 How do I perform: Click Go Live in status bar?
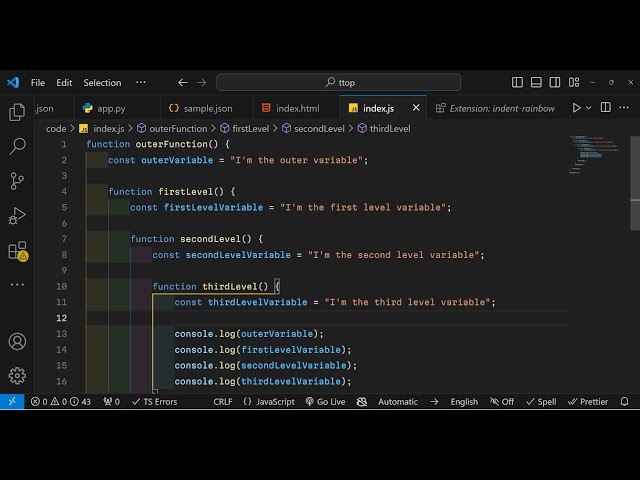point(324,402)
